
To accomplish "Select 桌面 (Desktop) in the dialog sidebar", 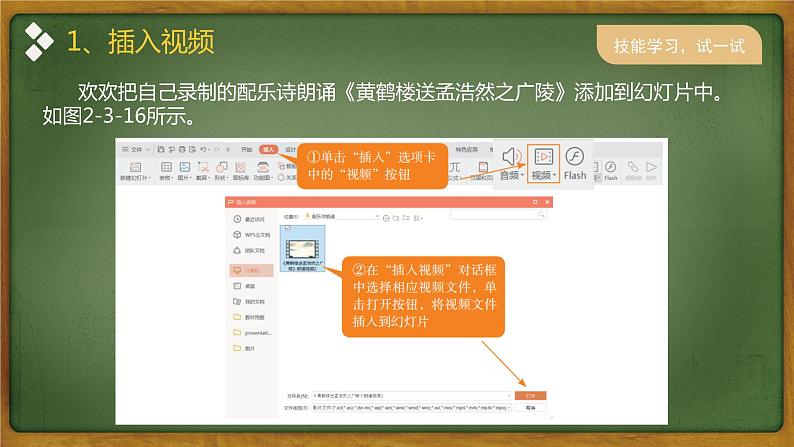I will pos(250,285).
